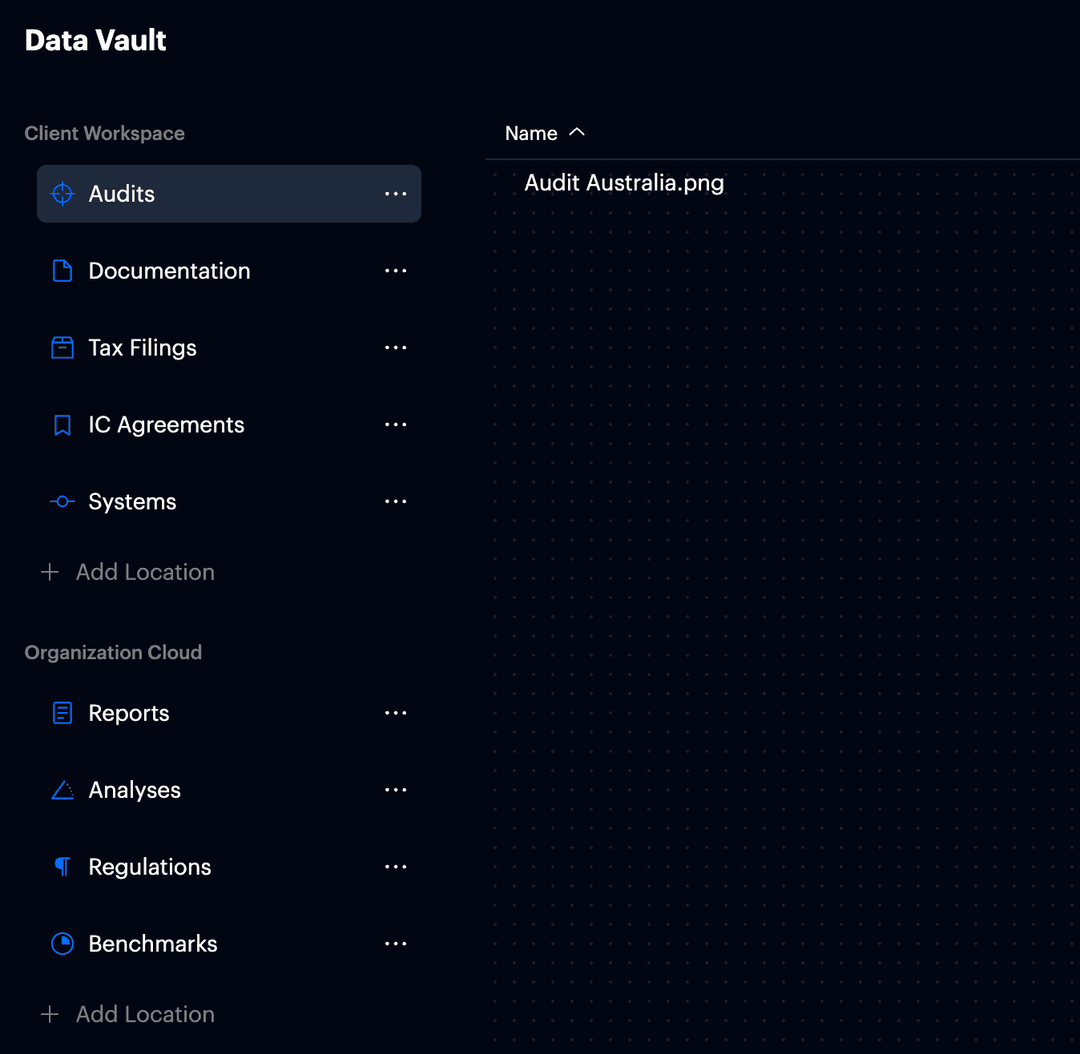This screenshot has width=1080, height=1054.
Task: Click the Analyses triangle ruler icon
Action: coord(62,789)
